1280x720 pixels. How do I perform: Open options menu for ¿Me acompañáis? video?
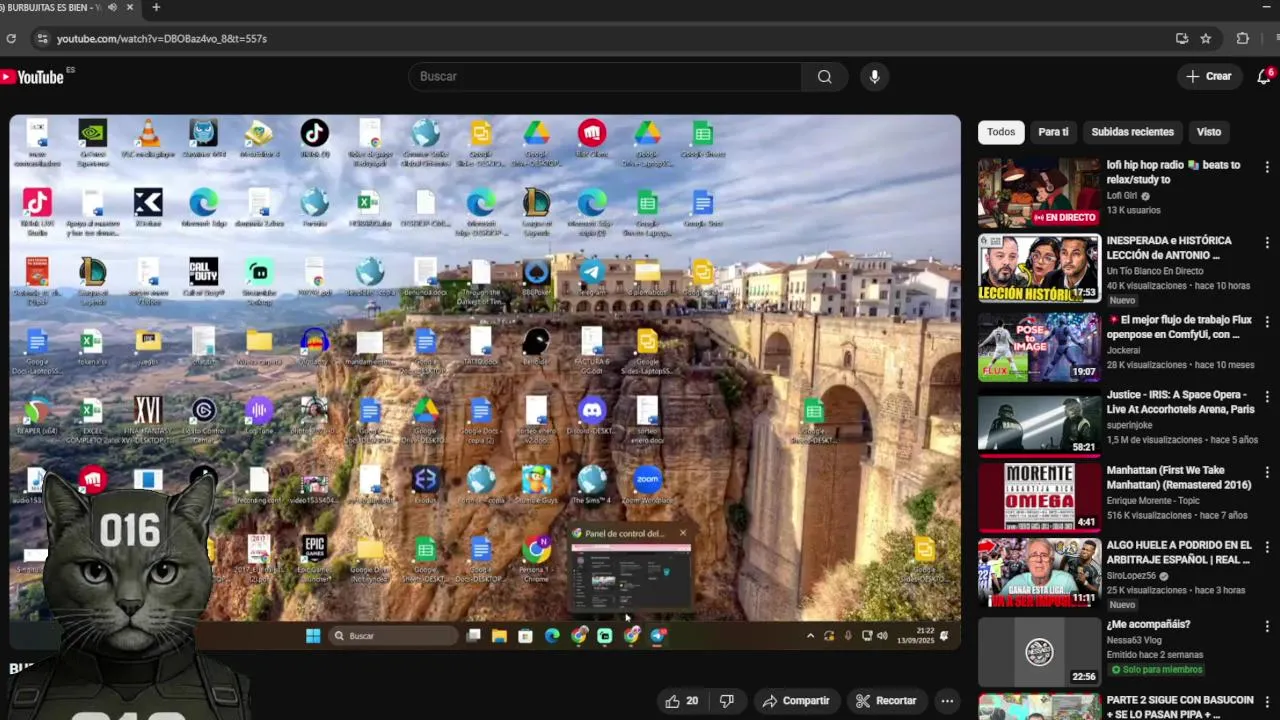point(1267,626)
